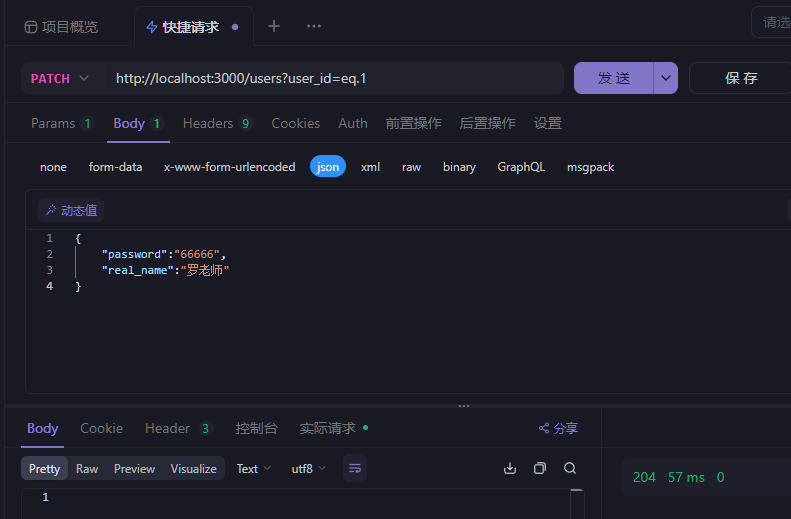Save the request with 保存
The image size is (791, 519).
click(x=741, y=78)
